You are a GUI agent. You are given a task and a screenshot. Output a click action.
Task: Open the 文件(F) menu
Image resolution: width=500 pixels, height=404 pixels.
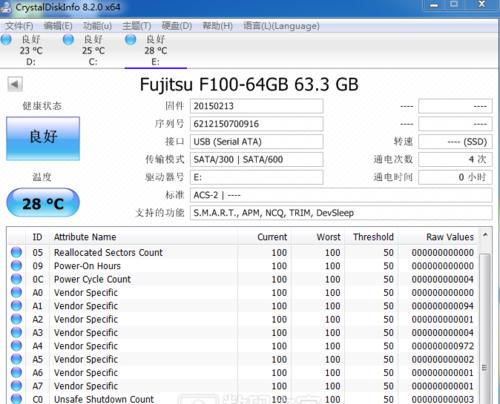(x=19, y=26)
